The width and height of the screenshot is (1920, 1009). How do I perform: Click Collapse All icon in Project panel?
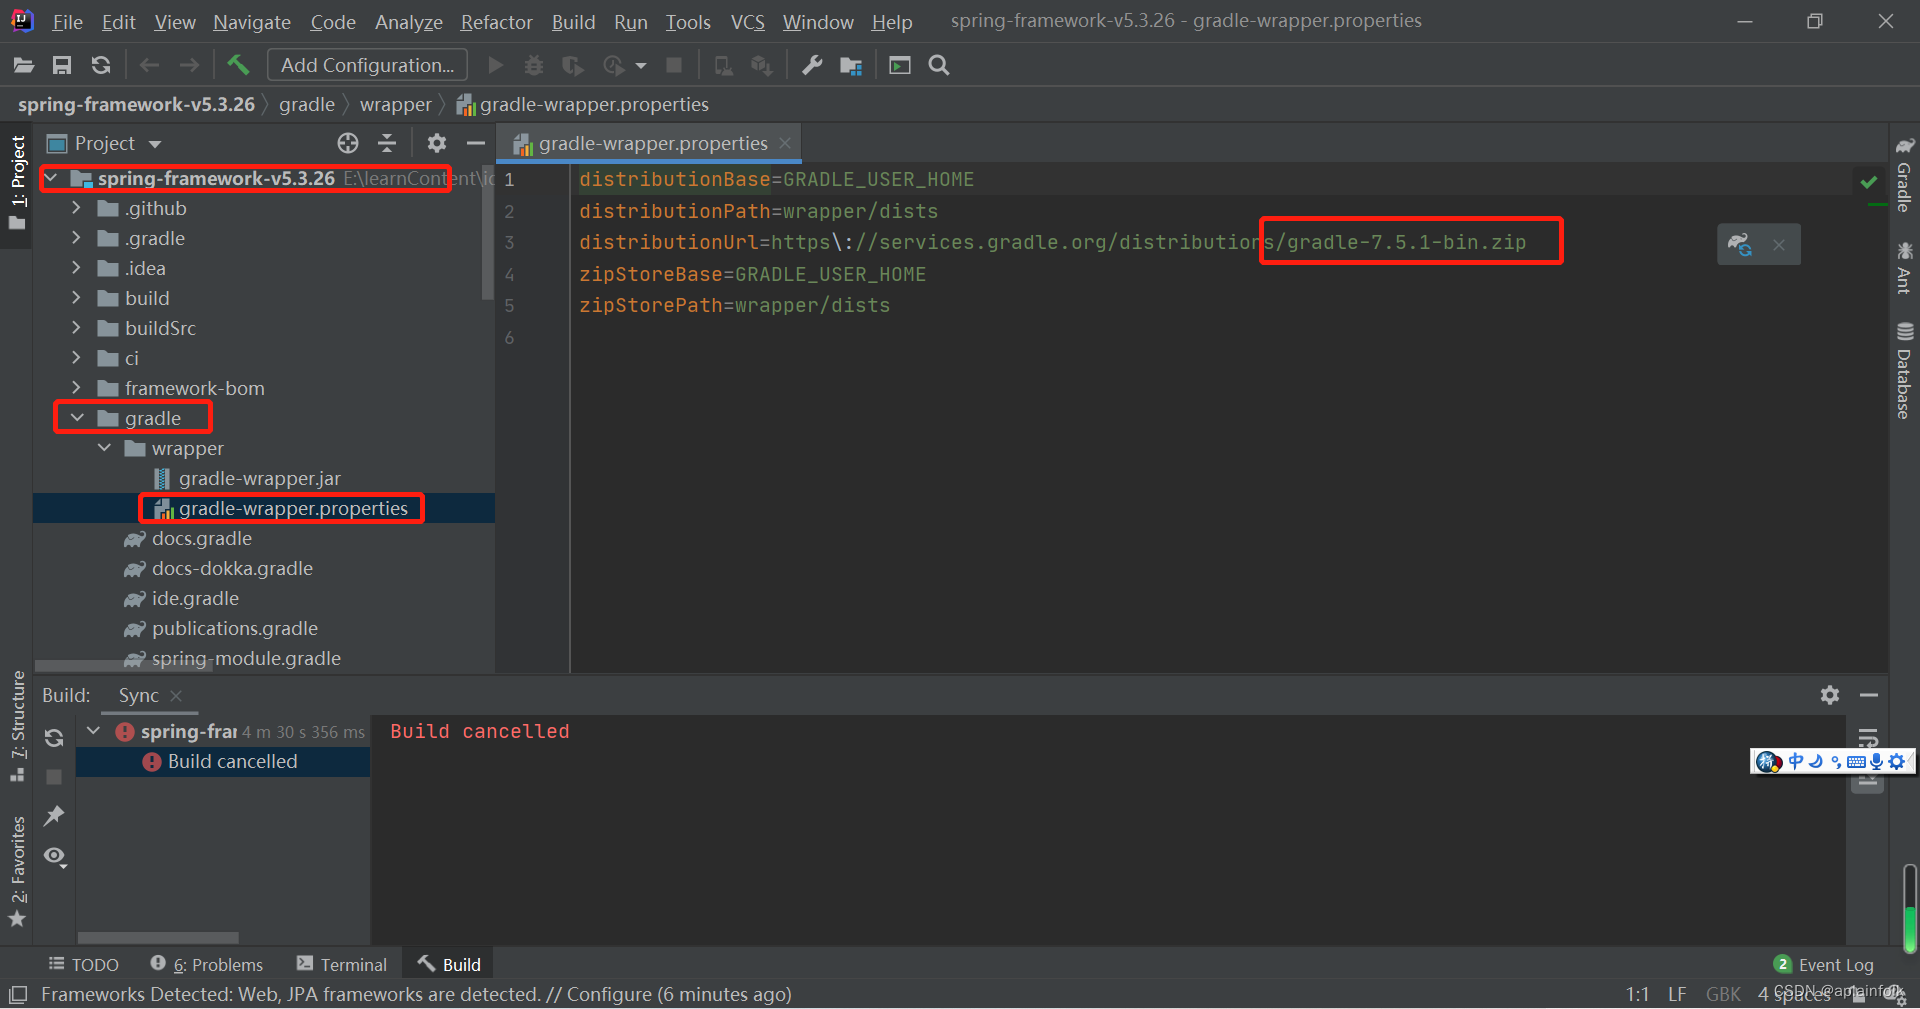click(387, 143)
